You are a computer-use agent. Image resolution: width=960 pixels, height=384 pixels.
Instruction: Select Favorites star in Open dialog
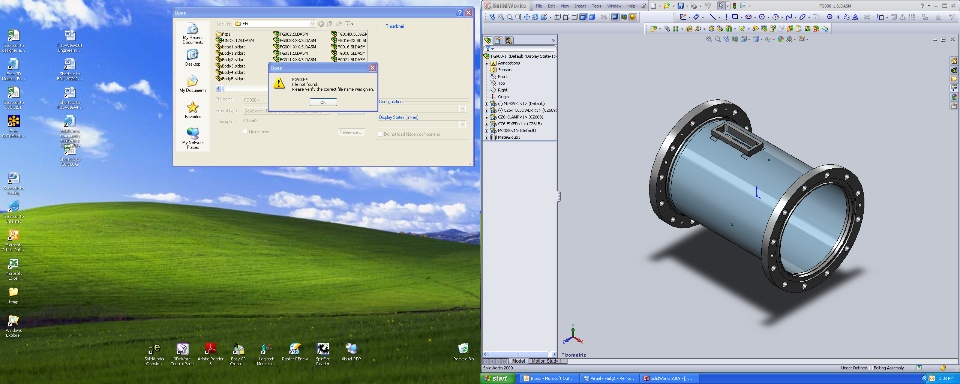pyautogui.click(x=192, y=109)
